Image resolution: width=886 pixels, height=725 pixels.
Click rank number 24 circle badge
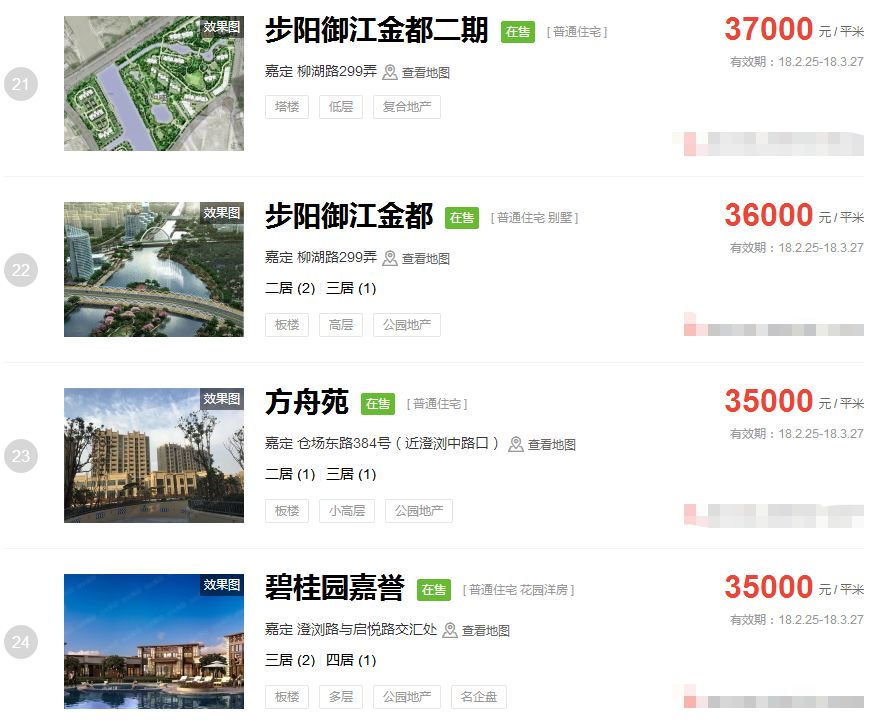21,642
